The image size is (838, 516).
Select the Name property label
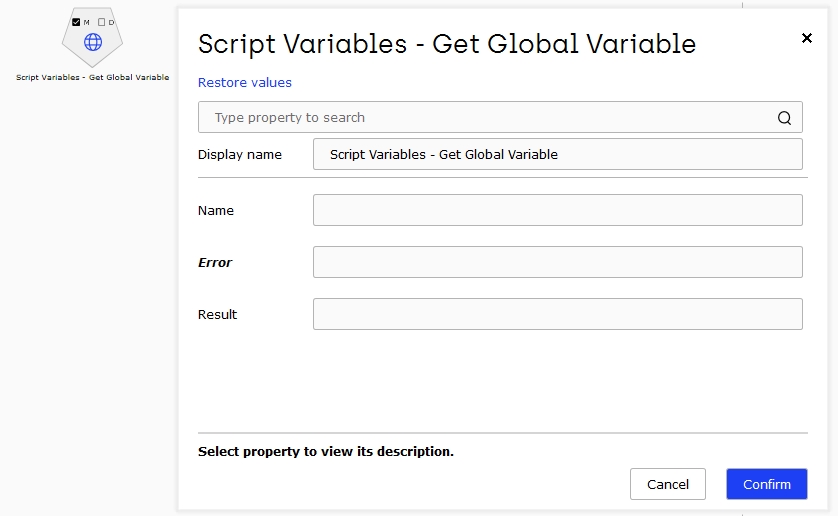click(x=215, y=211)
